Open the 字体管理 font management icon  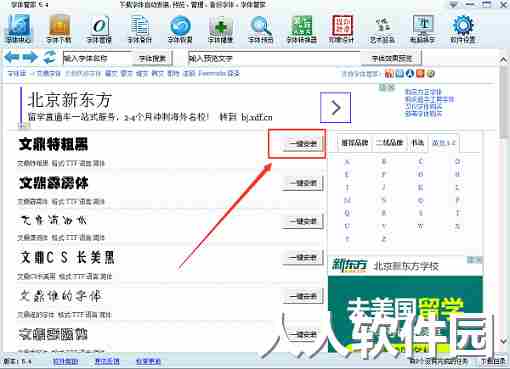point(99,29)
